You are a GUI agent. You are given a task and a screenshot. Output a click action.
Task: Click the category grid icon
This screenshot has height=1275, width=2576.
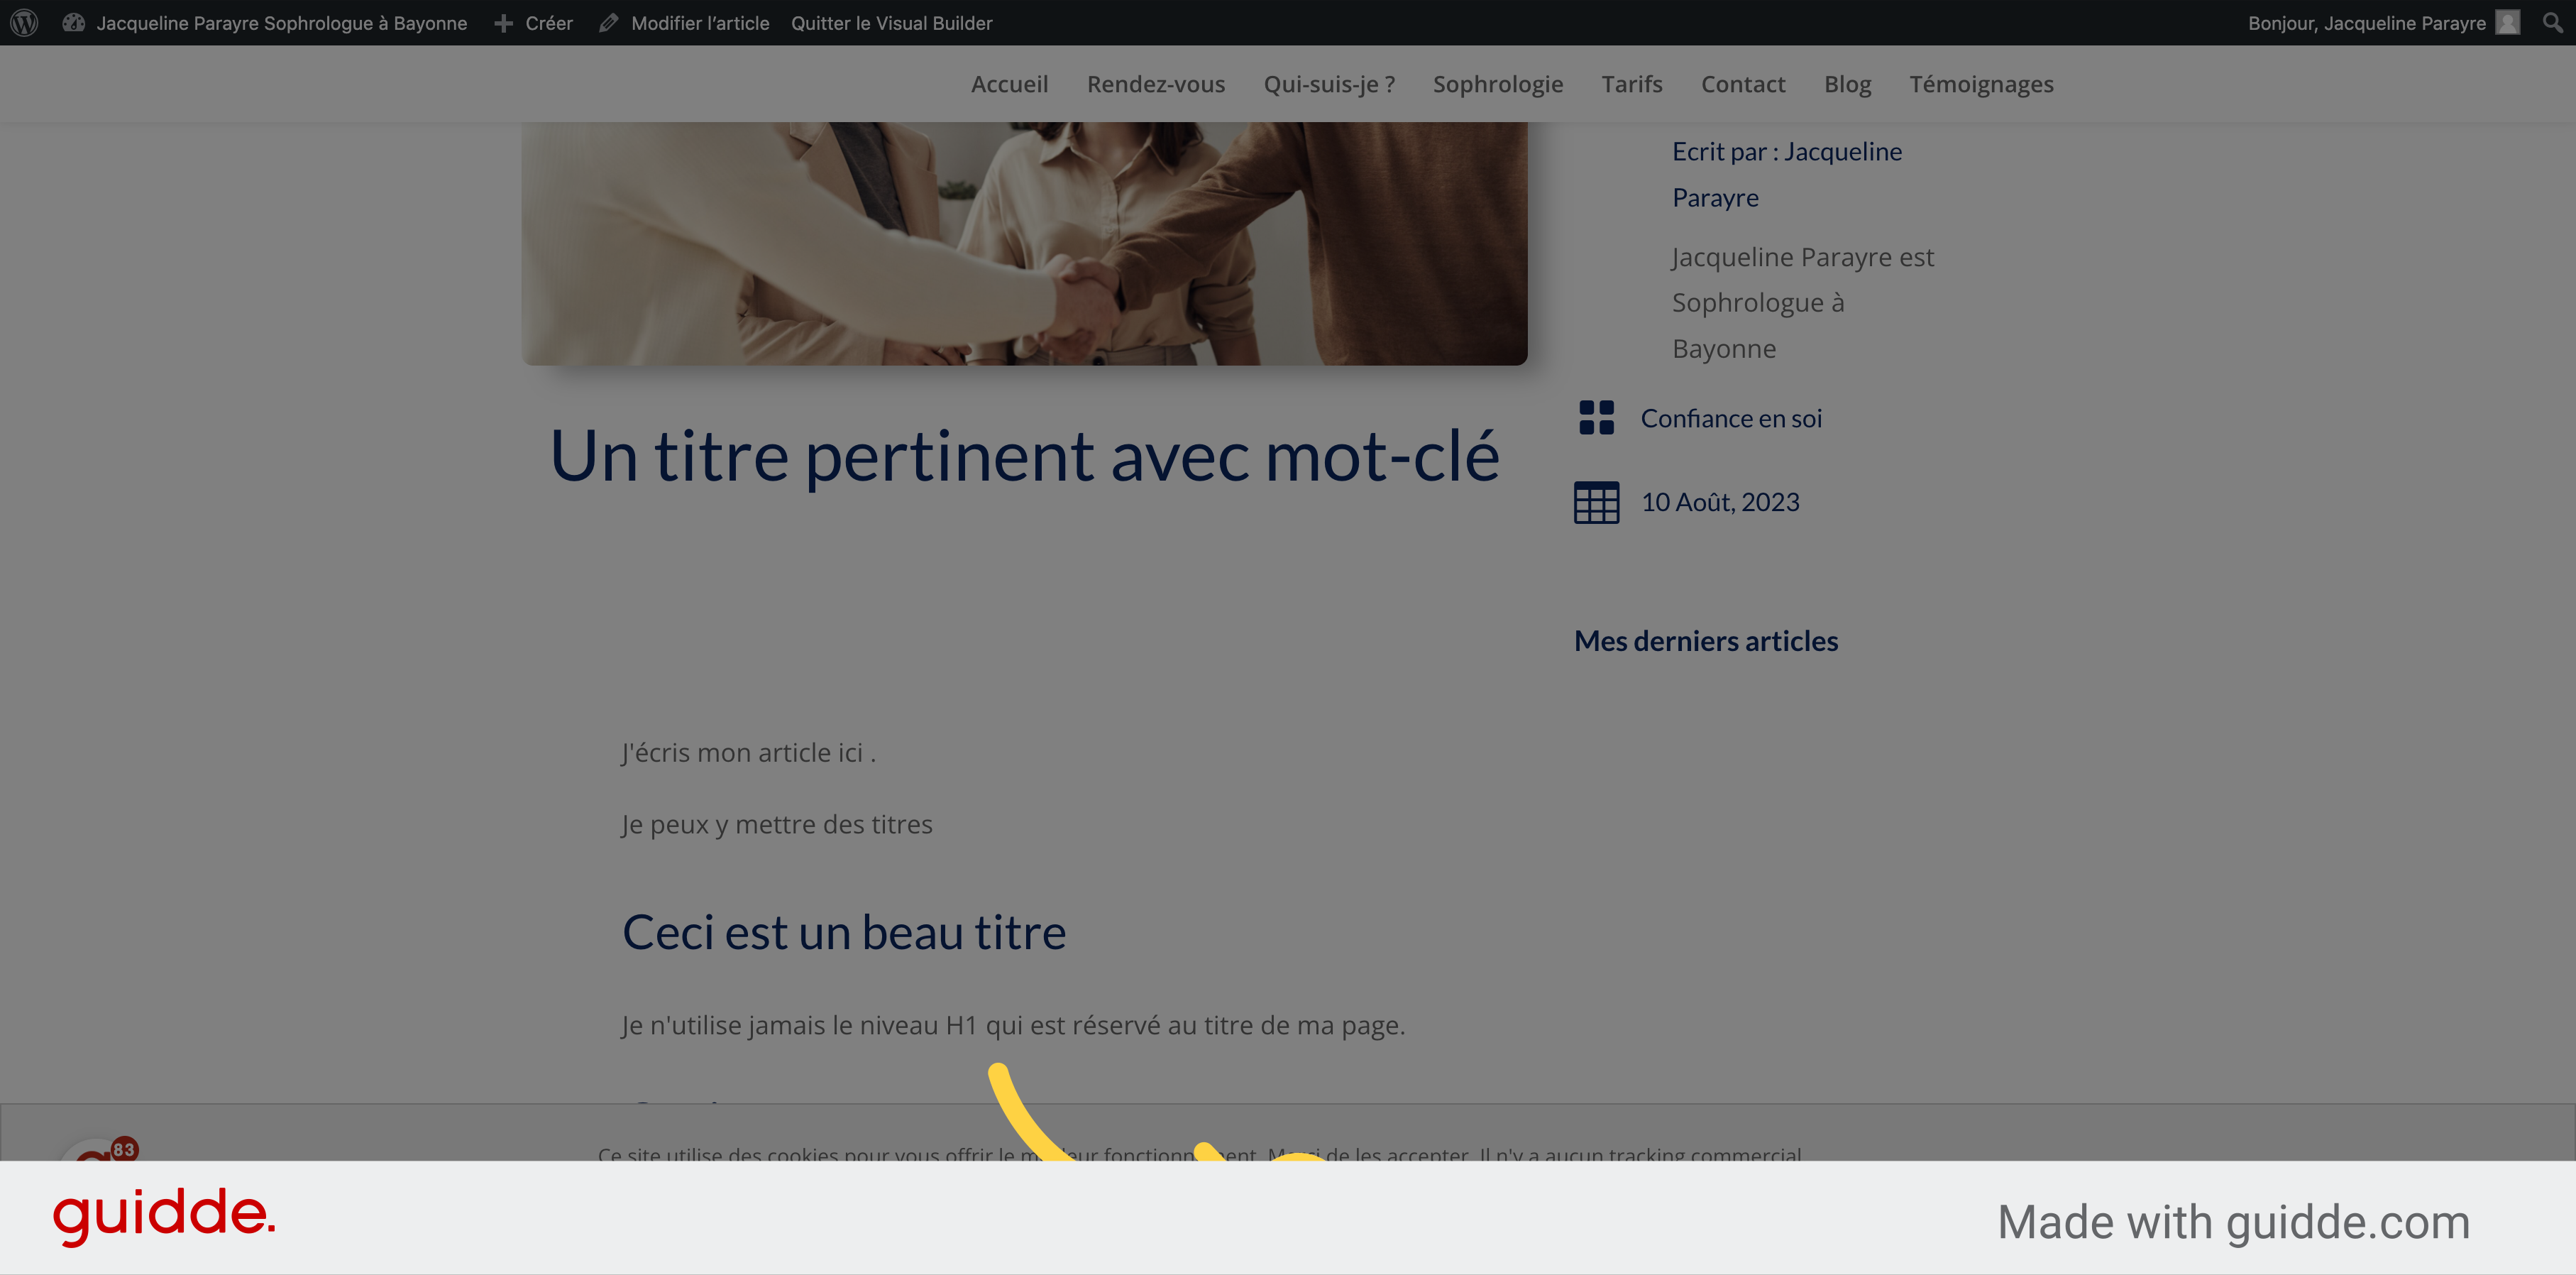(1596, 418)
